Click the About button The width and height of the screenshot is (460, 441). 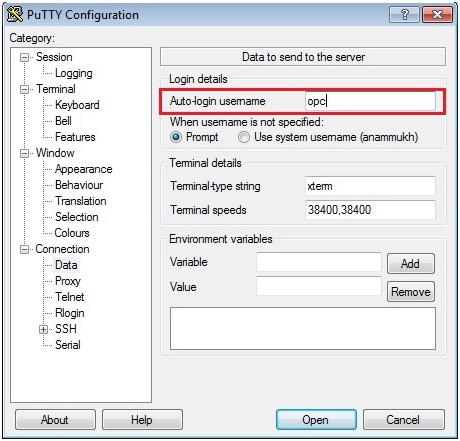pyautogui.click(x=55, y=420)
